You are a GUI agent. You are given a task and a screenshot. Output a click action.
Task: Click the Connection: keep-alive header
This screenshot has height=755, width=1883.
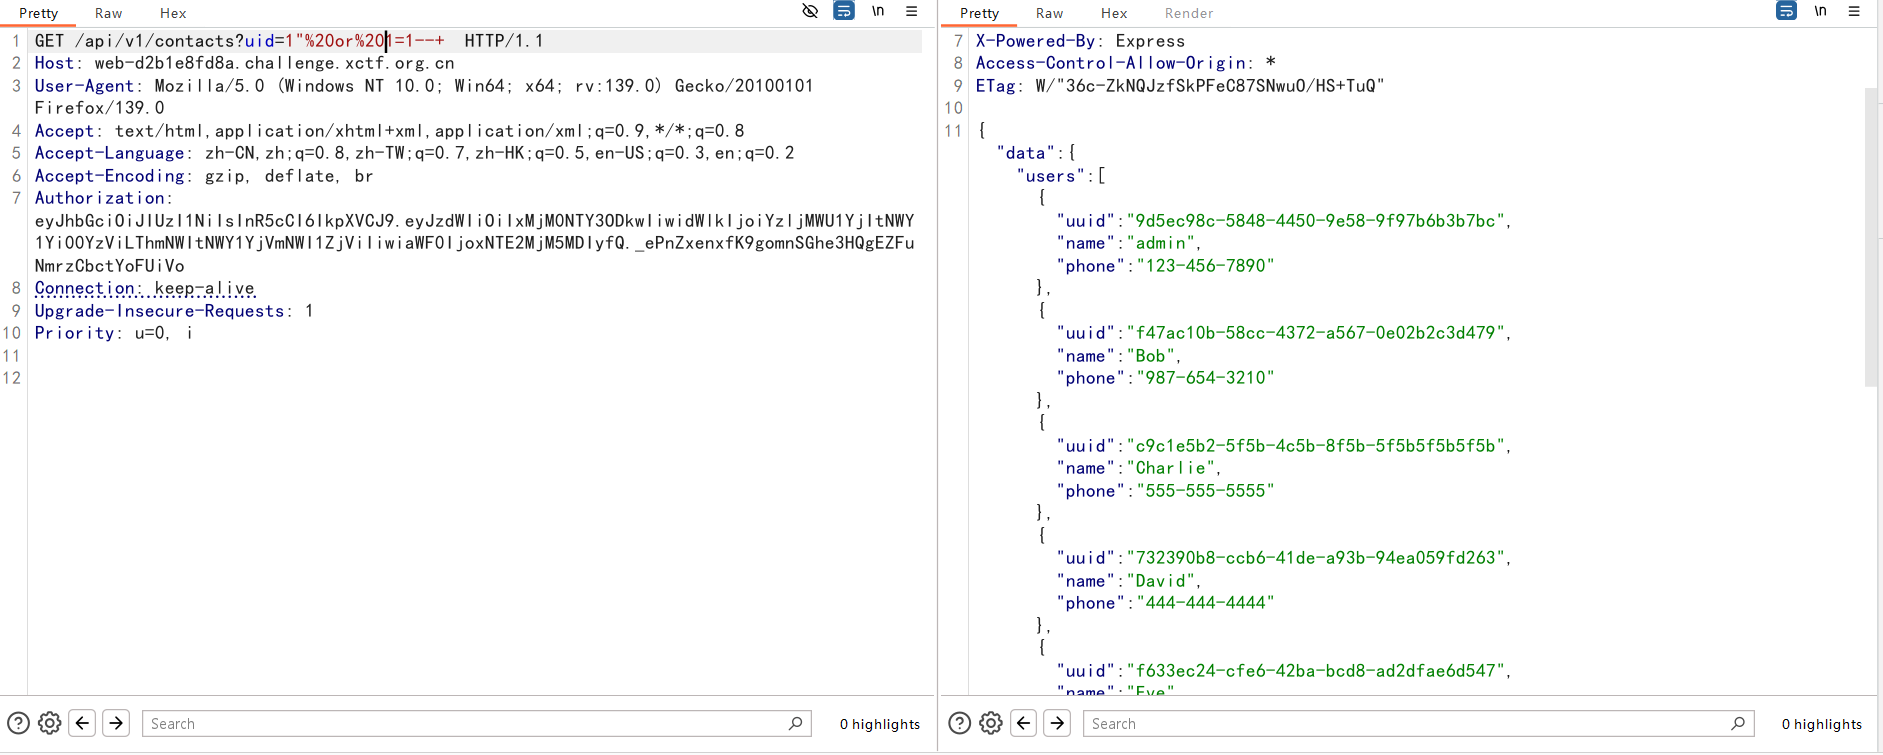[x=145, y=288]
